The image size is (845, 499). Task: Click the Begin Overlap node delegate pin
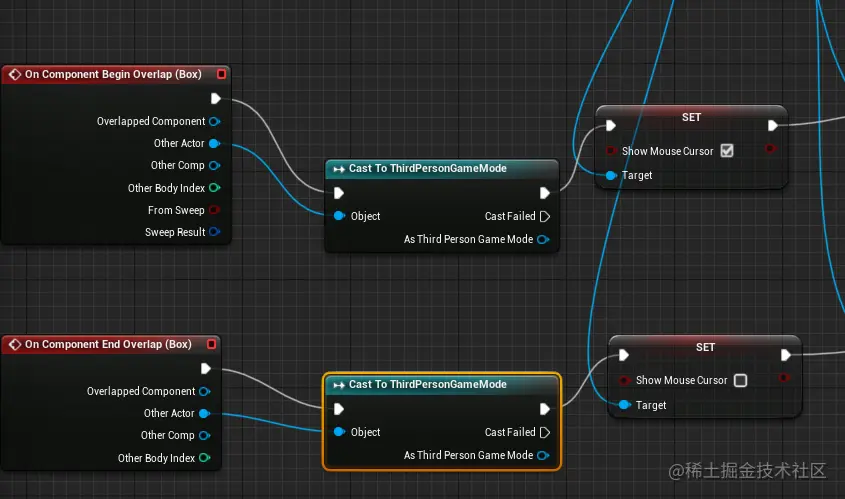[221, 74]
